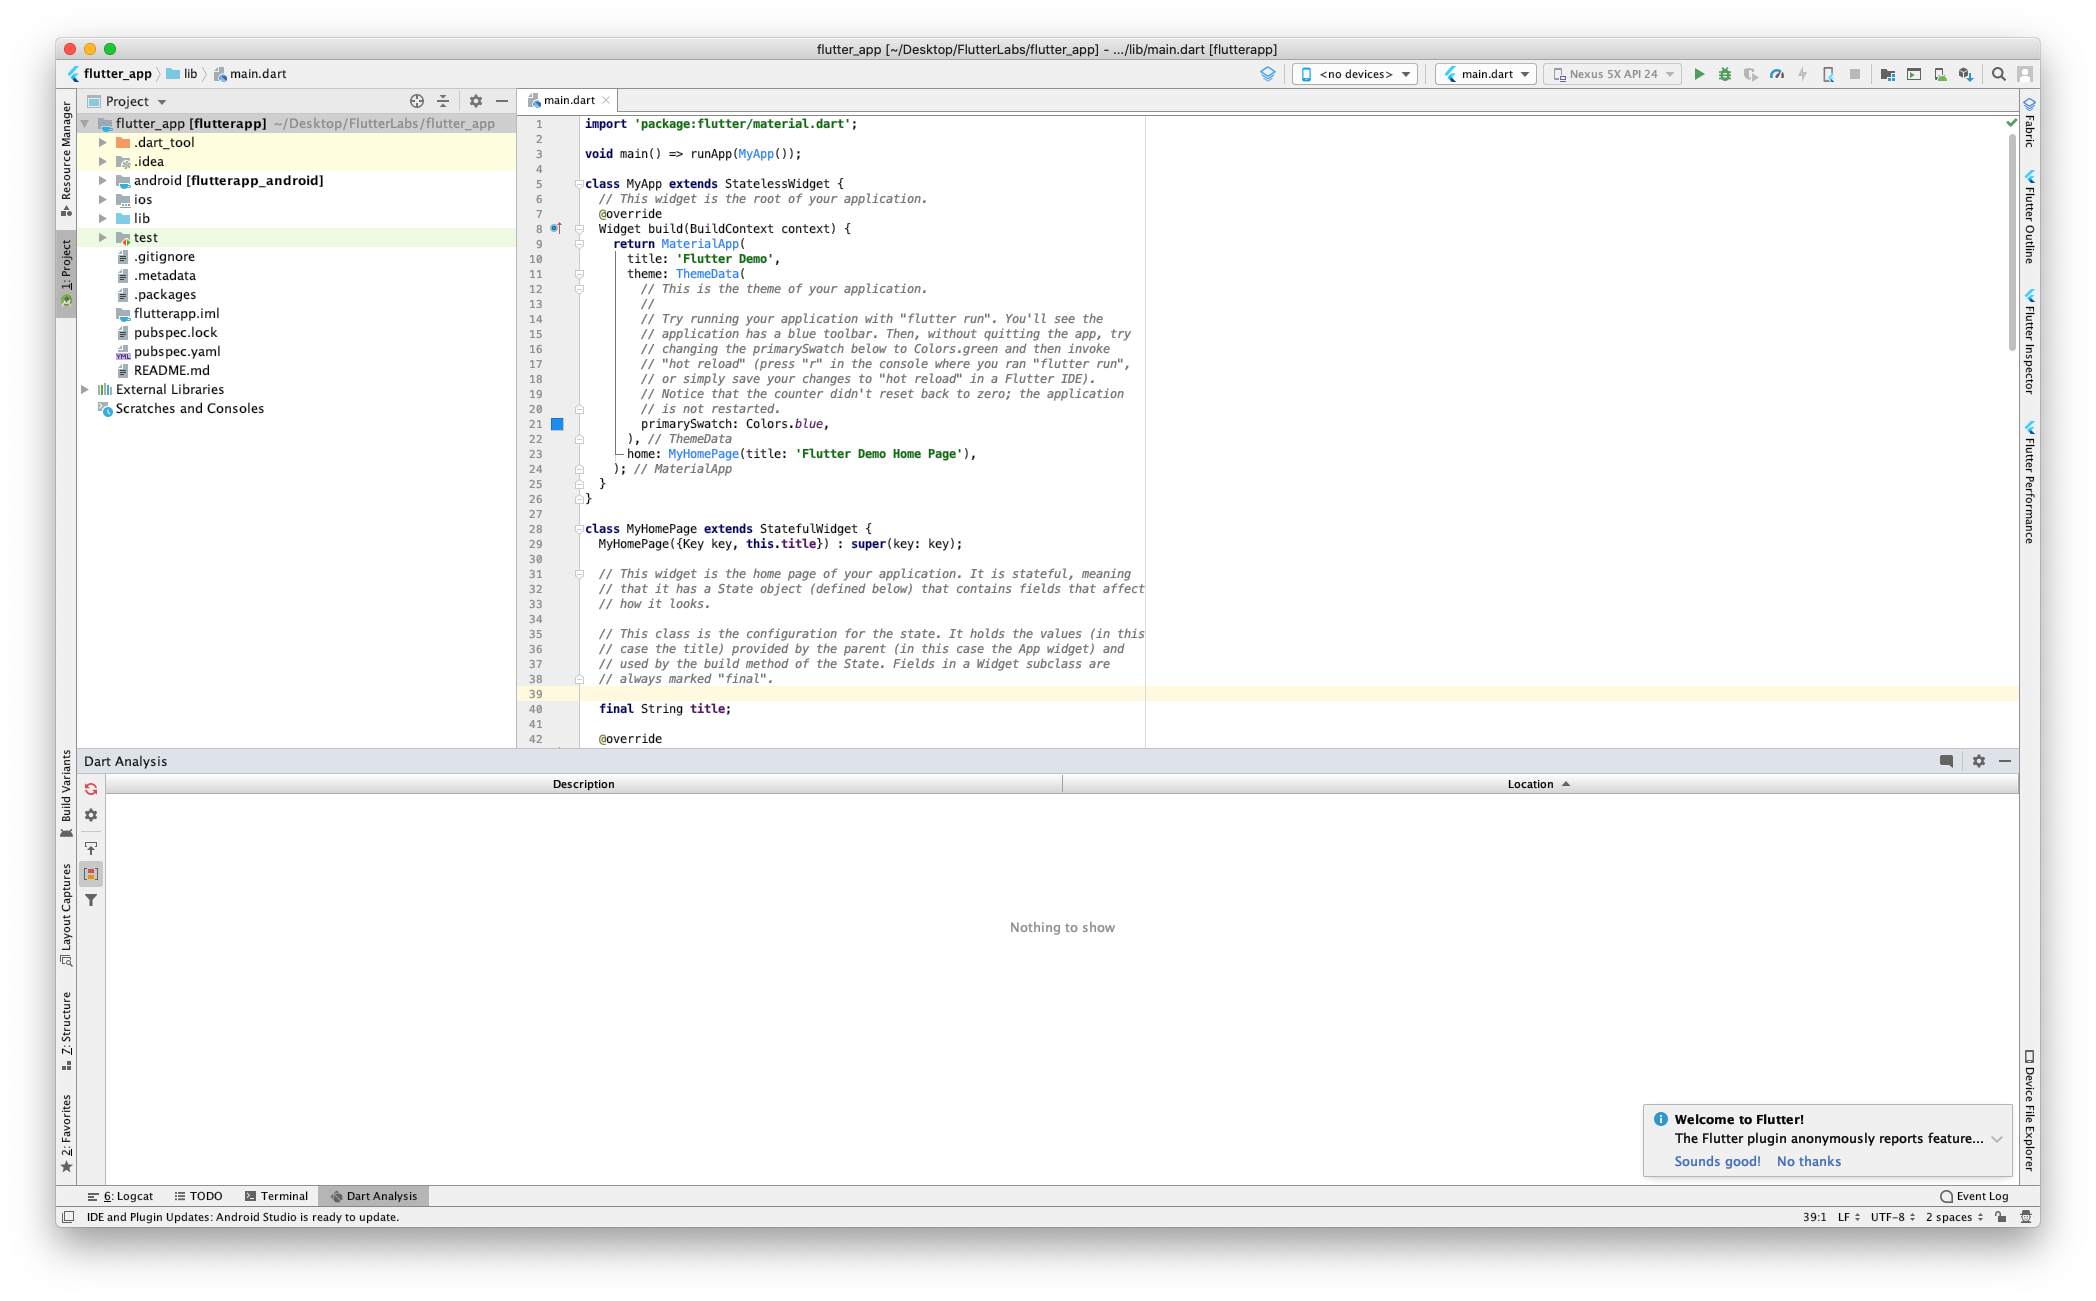
Task: Toggle read-only lock icon in status bar
Action: pyautogui.click(x=2000, y=1217)
